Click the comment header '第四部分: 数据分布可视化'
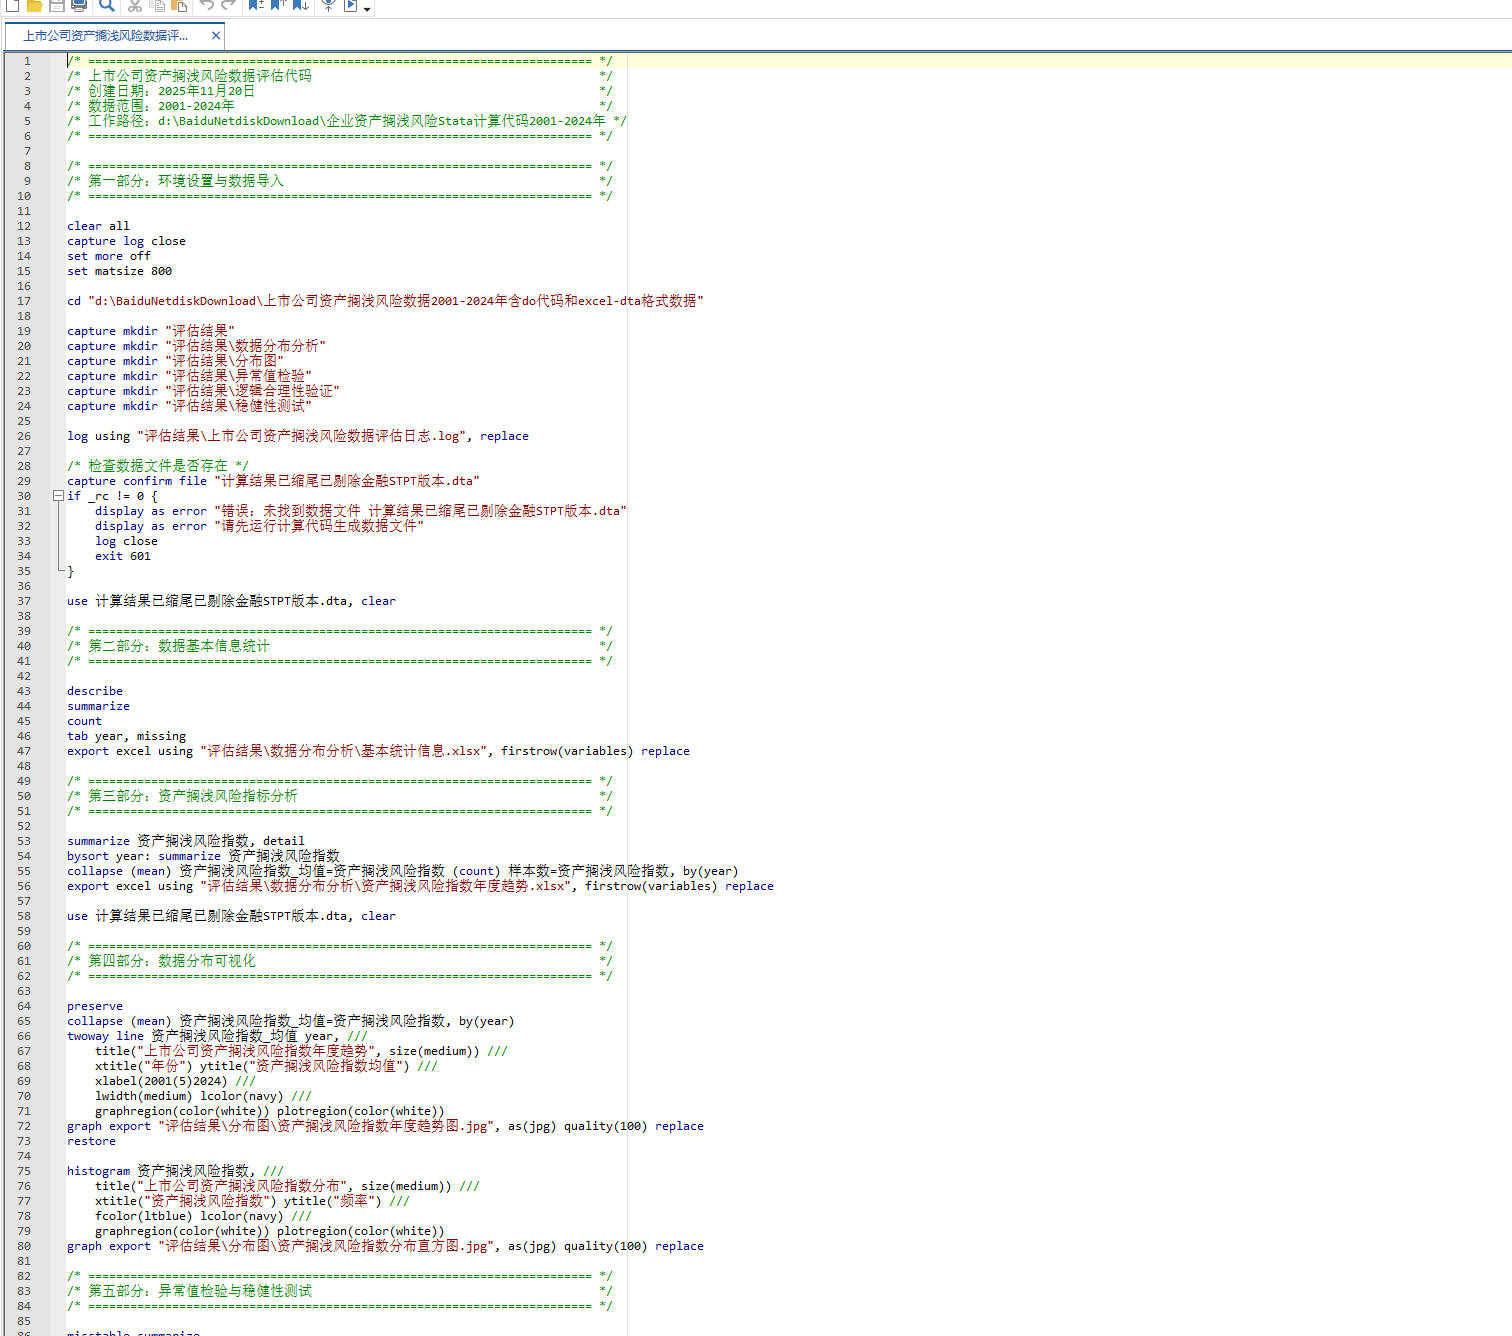The width and height of the screenshot is (1512, 1336). point(172,961)
